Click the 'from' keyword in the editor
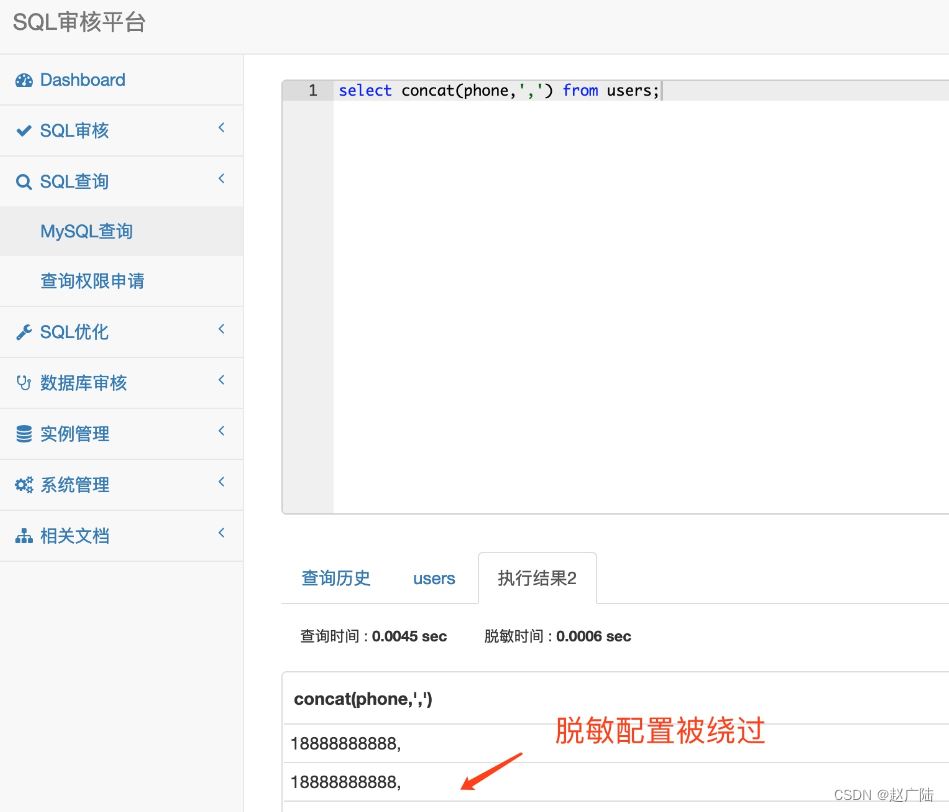 coord(580,91)
